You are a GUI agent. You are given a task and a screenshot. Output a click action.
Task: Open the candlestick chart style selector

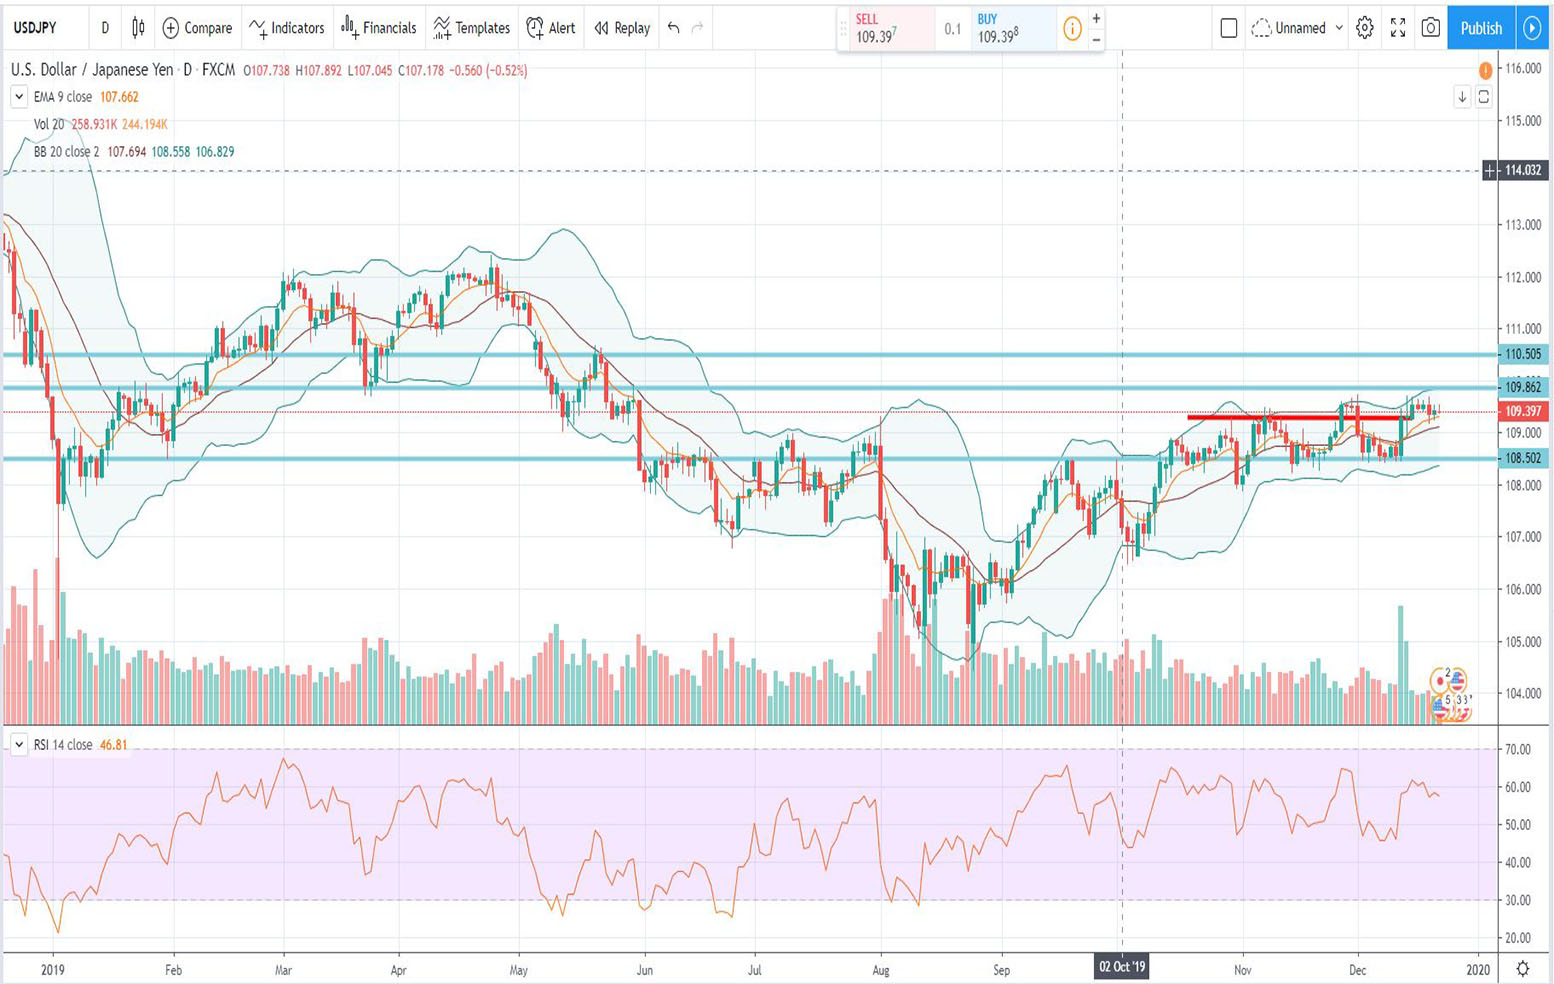(138, 28)
